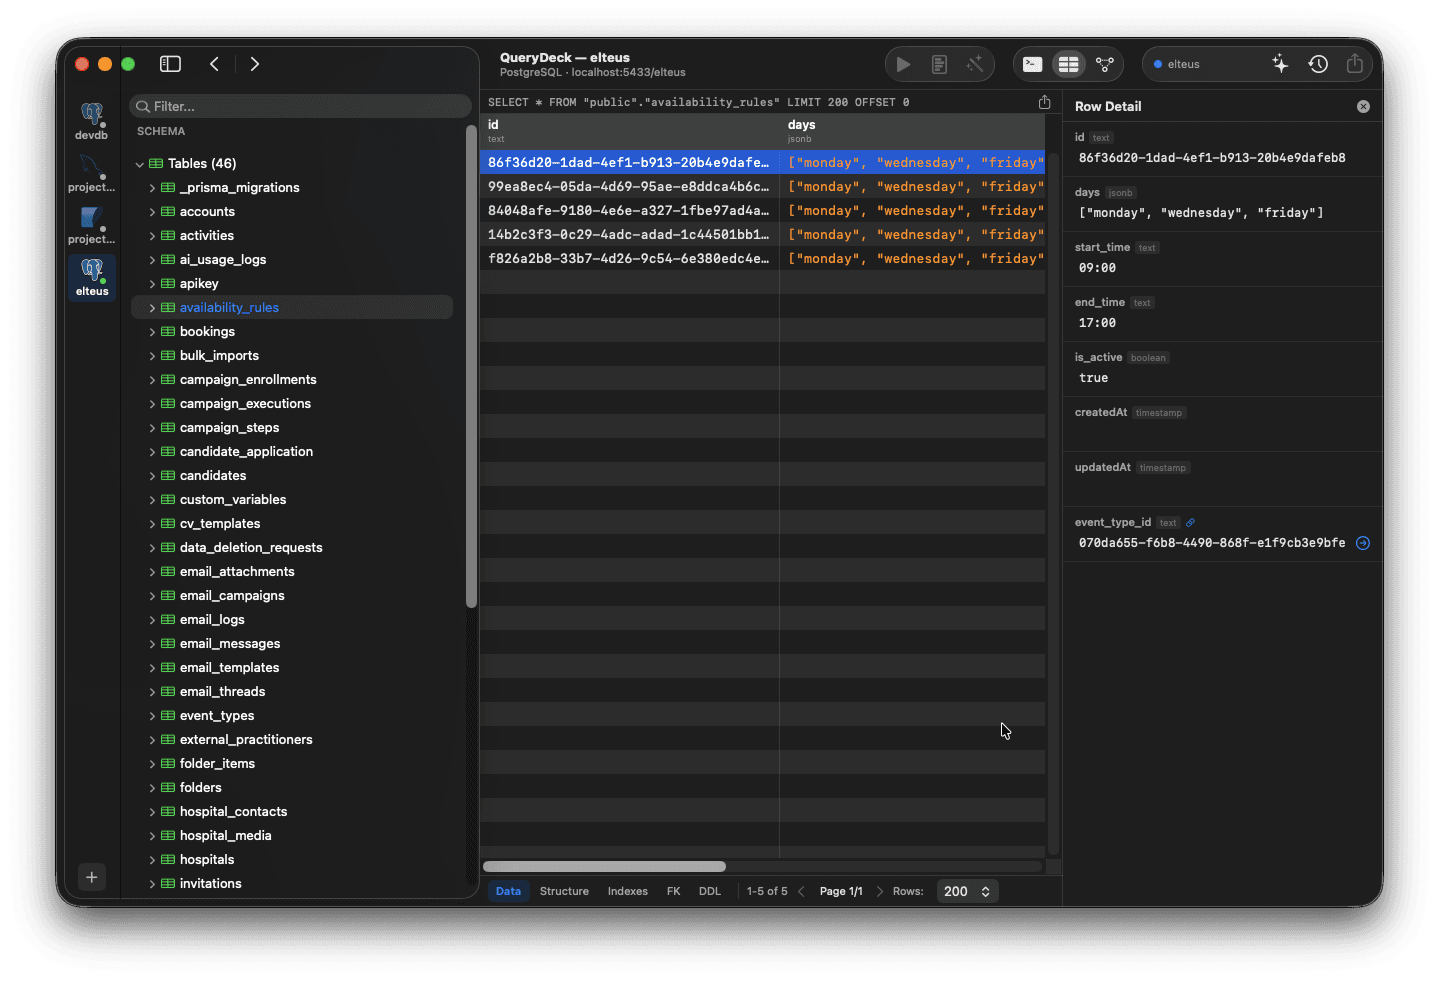
Task: Open the DDL tab
Action: tap(710, 891)
